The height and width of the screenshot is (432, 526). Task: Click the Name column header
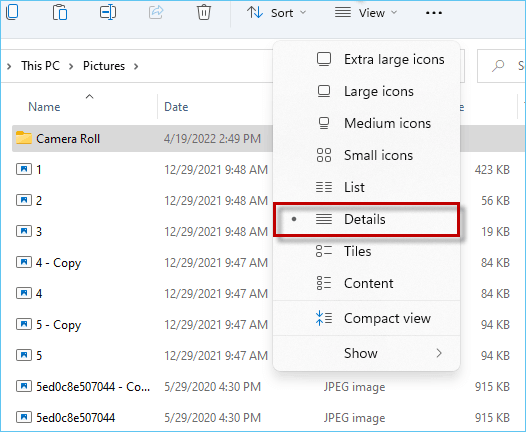pos(44,107)
